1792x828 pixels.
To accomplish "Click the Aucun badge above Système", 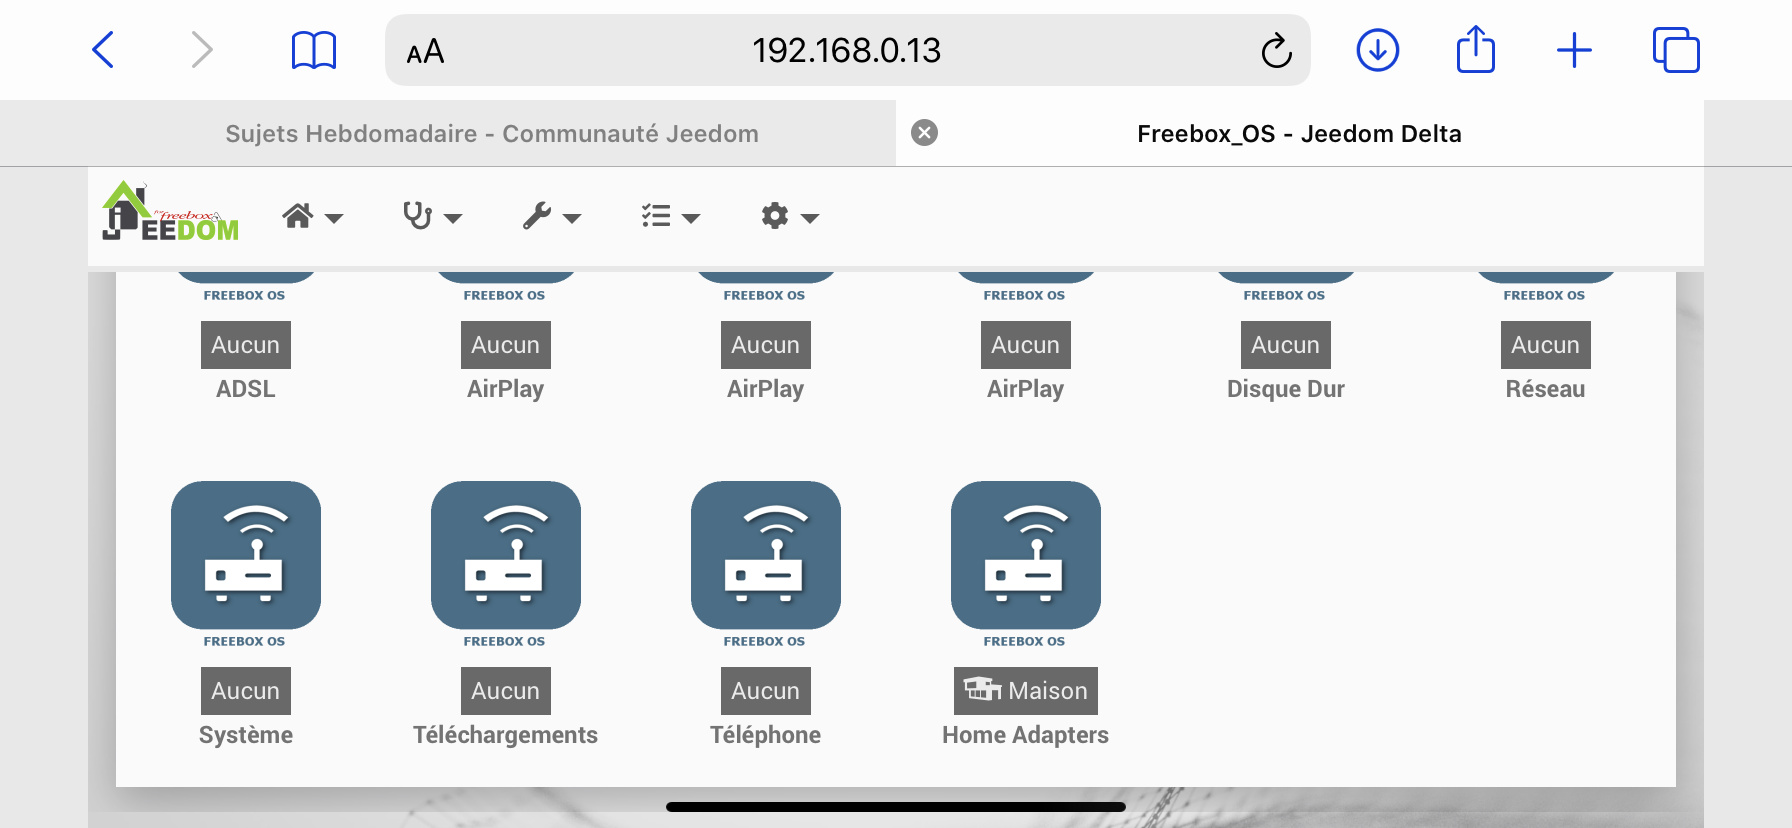I will tap(246, 691).
